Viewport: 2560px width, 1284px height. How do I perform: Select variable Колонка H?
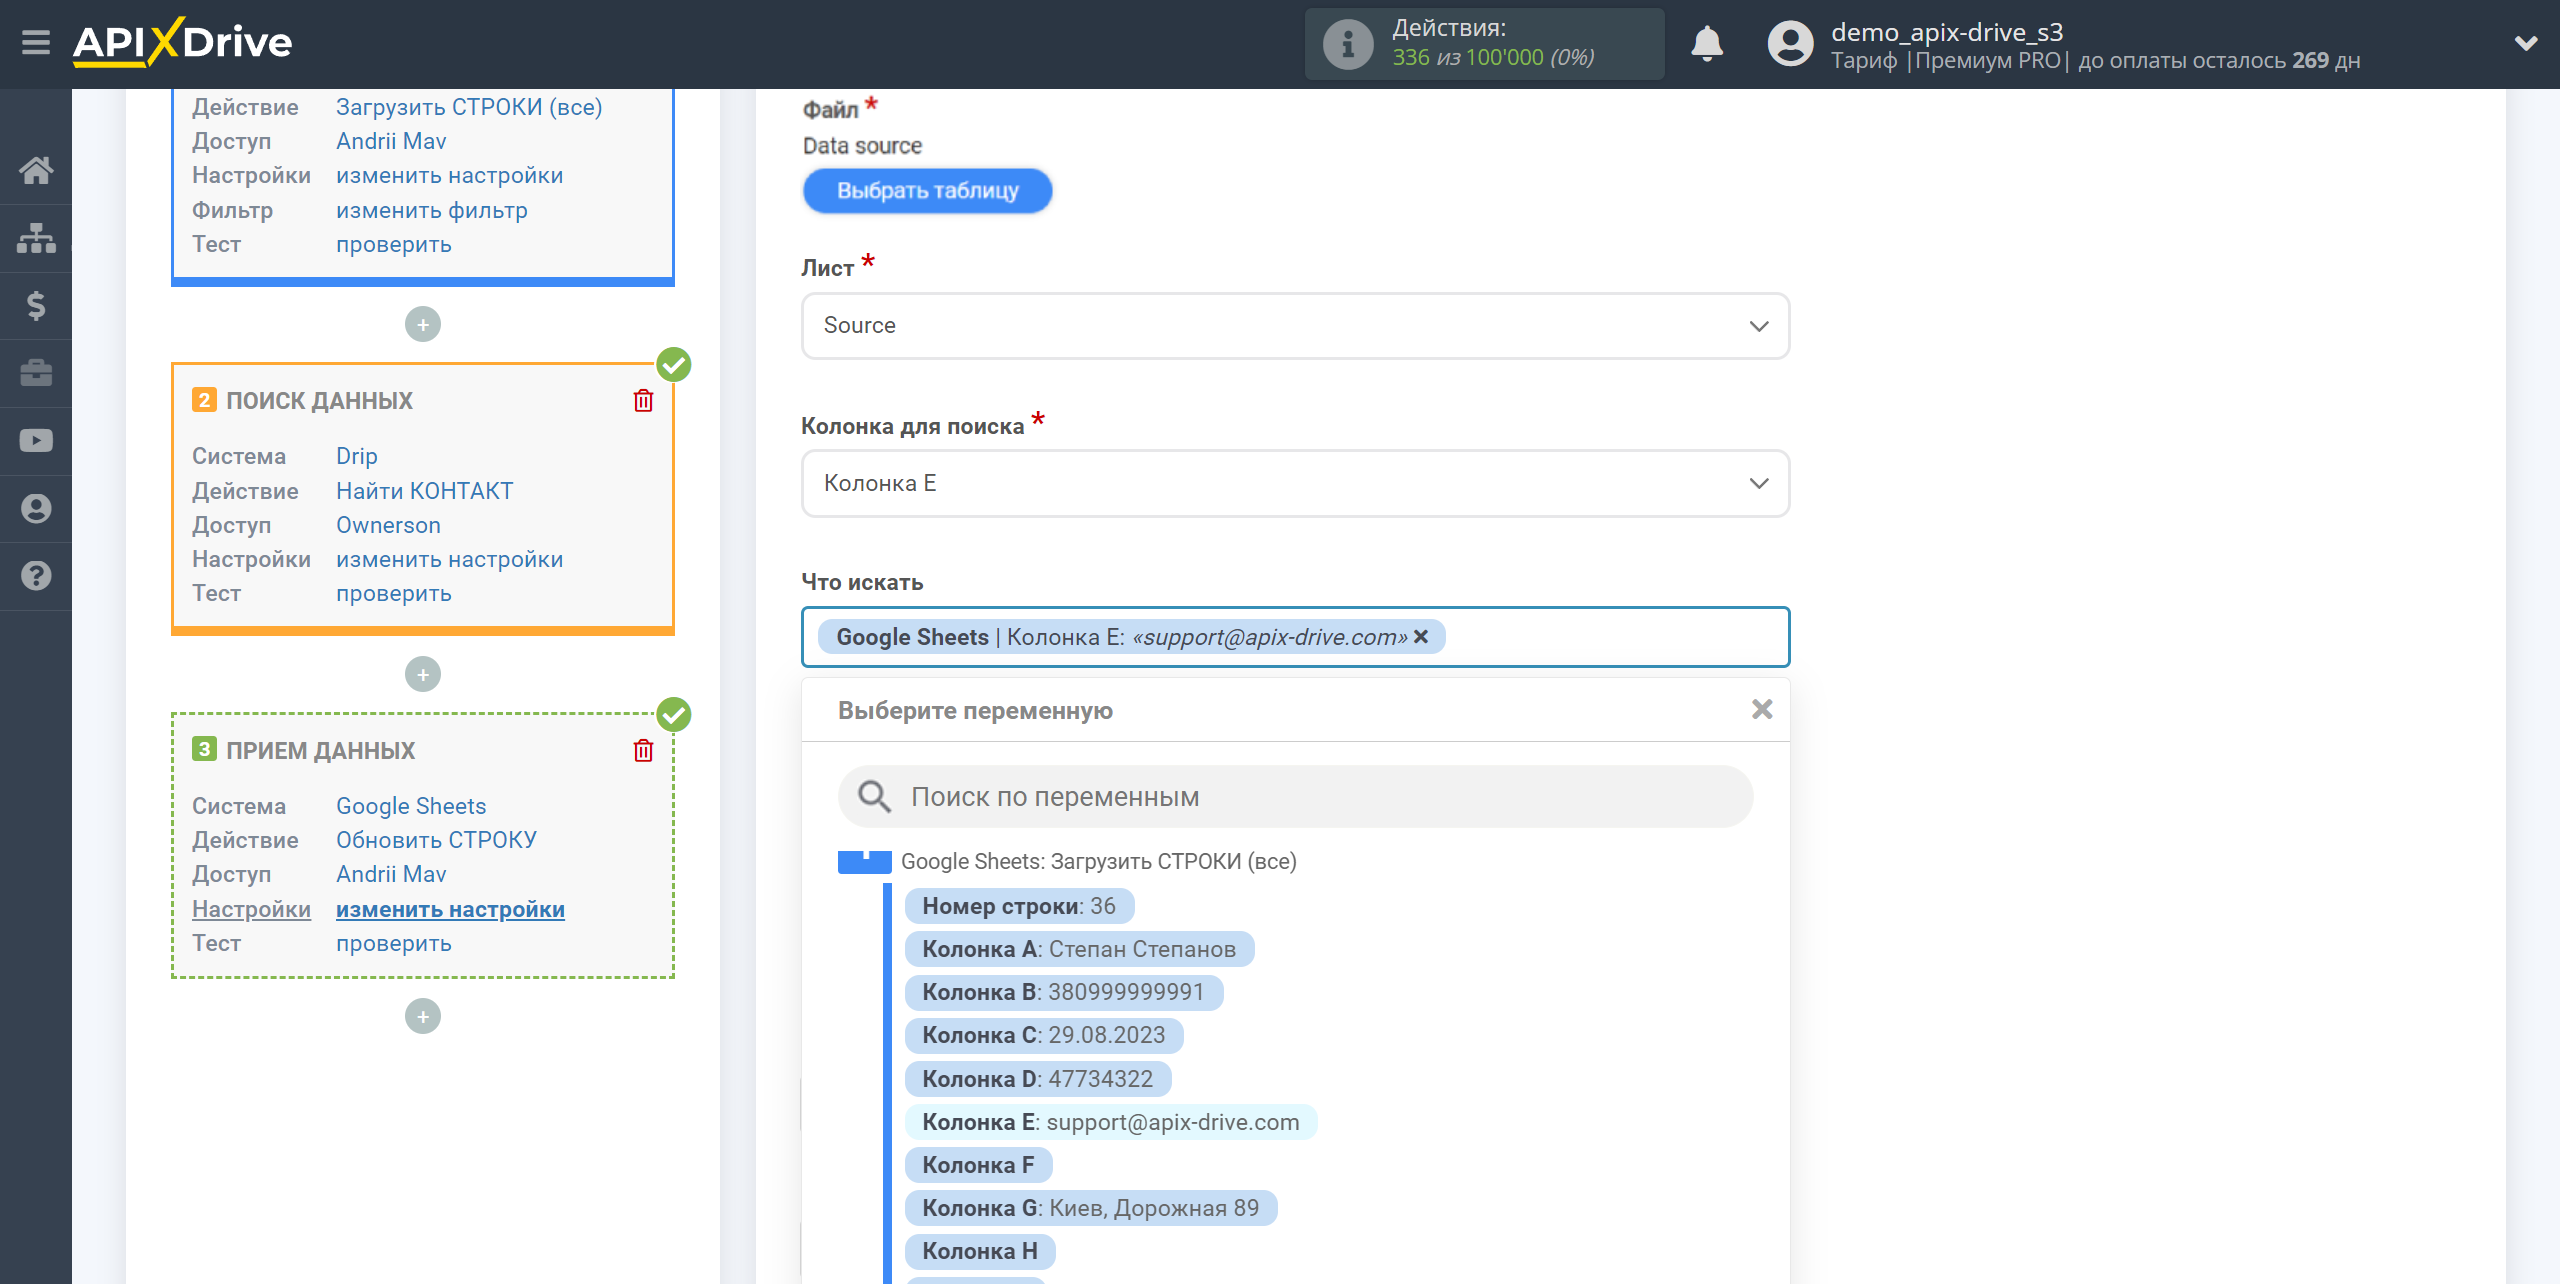tap(980, 1251)
